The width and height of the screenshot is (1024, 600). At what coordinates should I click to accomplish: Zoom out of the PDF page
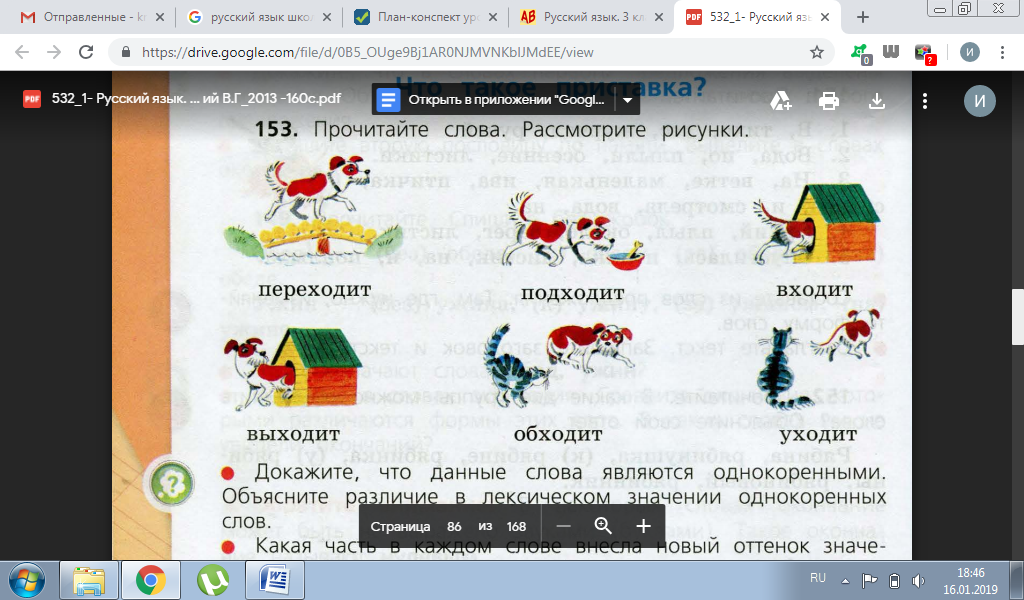[564, 526]
